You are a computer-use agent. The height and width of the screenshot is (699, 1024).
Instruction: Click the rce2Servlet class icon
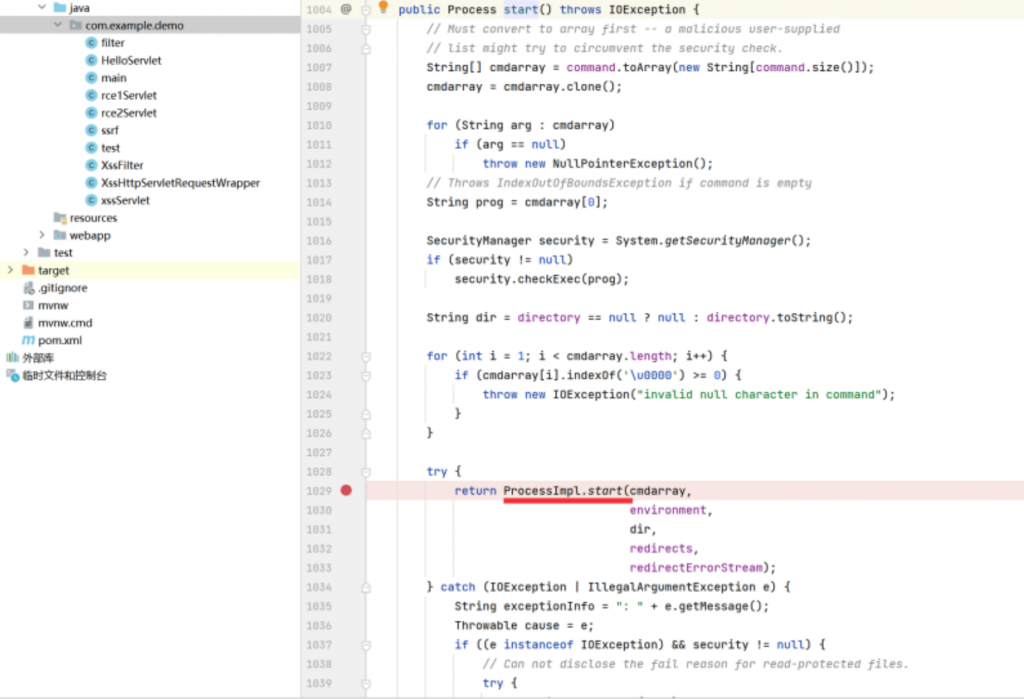coord(91,113)
